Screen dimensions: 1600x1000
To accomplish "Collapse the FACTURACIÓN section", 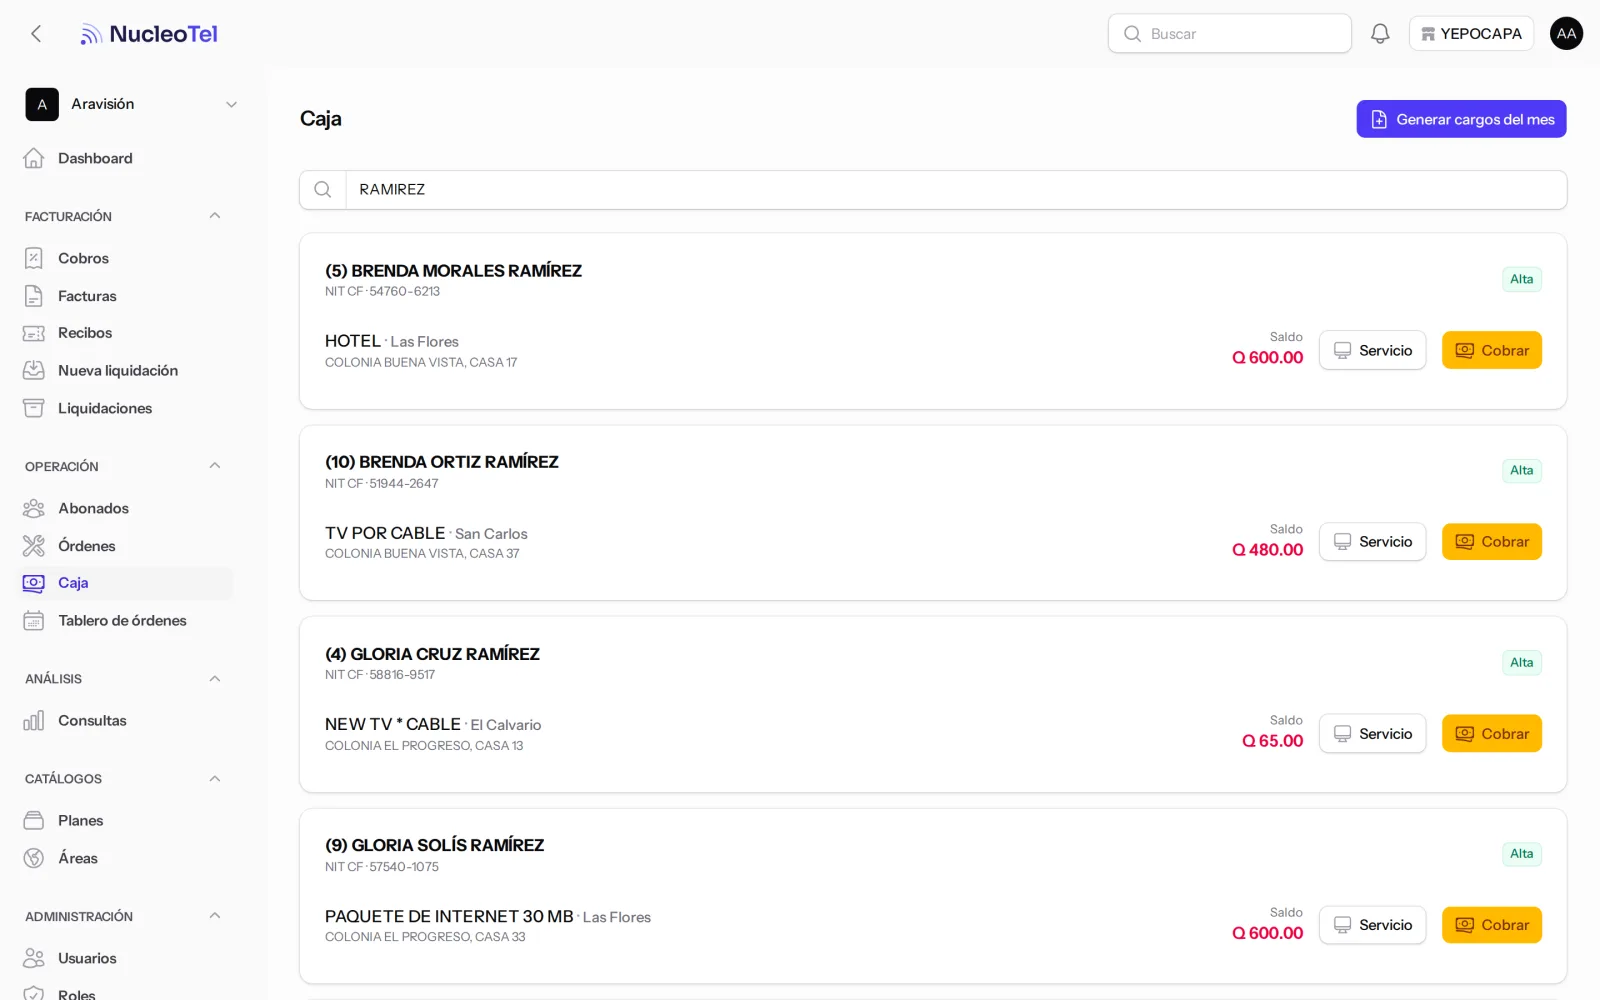I will coord(215,216).
